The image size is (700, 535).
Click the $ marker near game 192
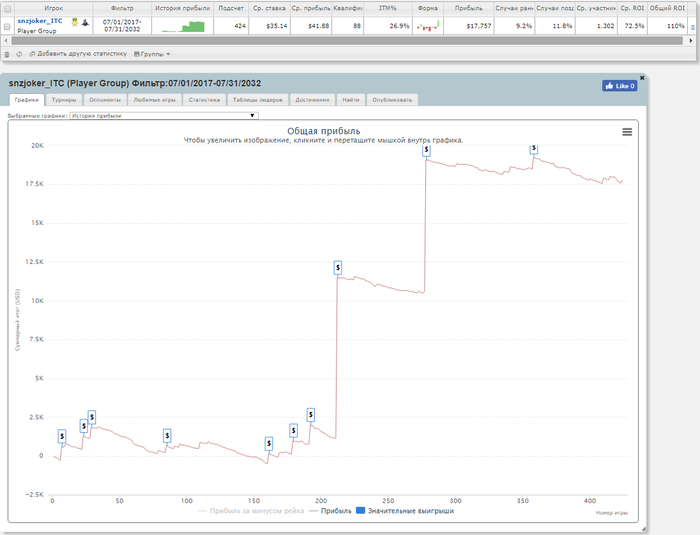click(x=311, y=415)
